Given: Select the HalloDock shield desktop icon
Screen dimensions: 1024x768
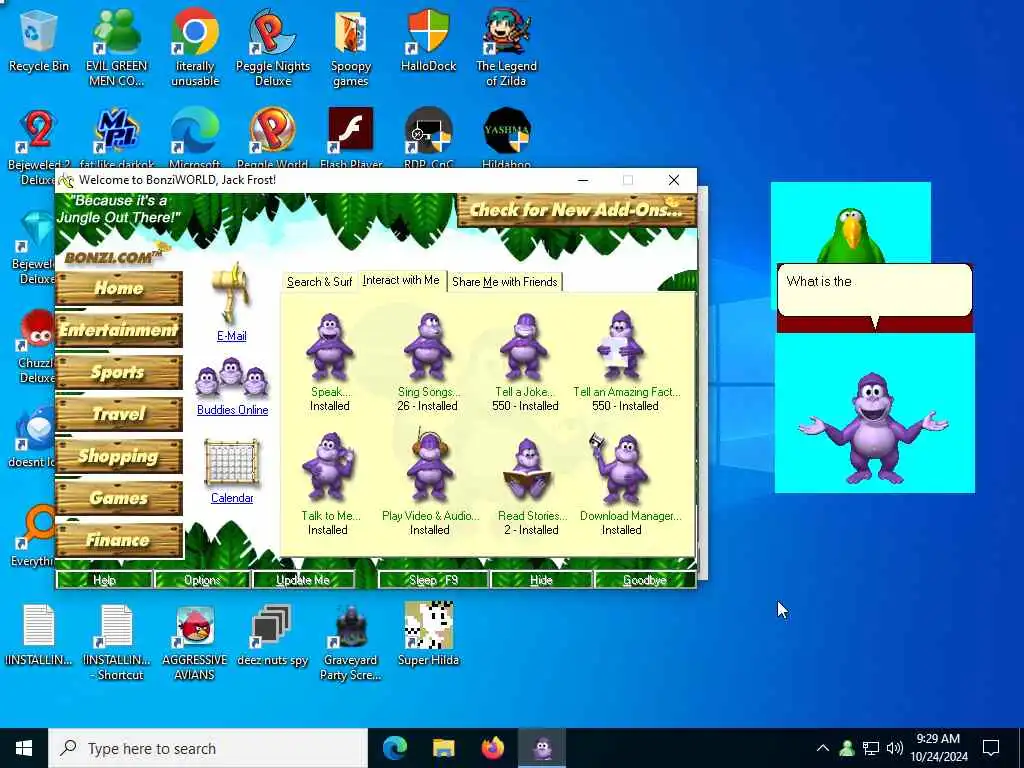Looking at the screenshot, I should (x=428, y=40).
